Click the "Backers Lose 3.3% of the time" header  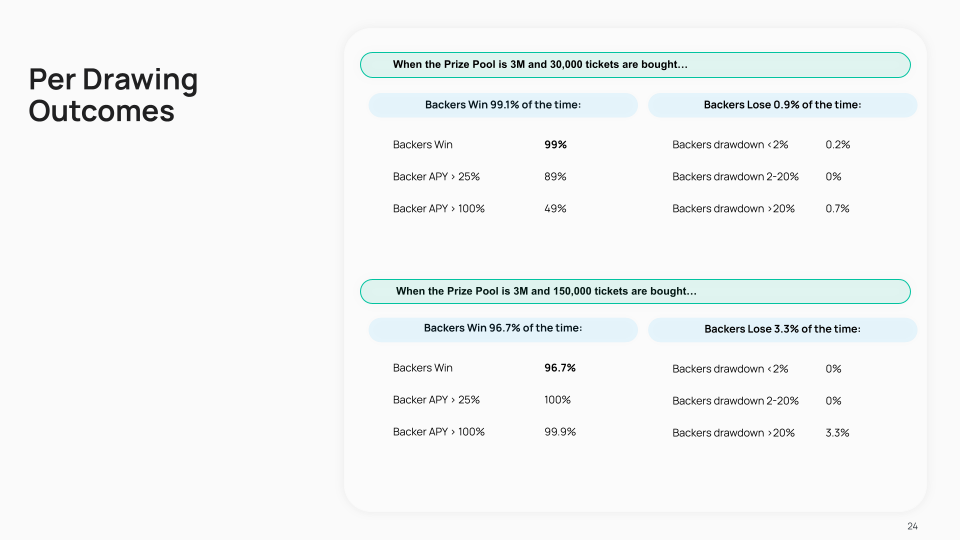(782, 329)
